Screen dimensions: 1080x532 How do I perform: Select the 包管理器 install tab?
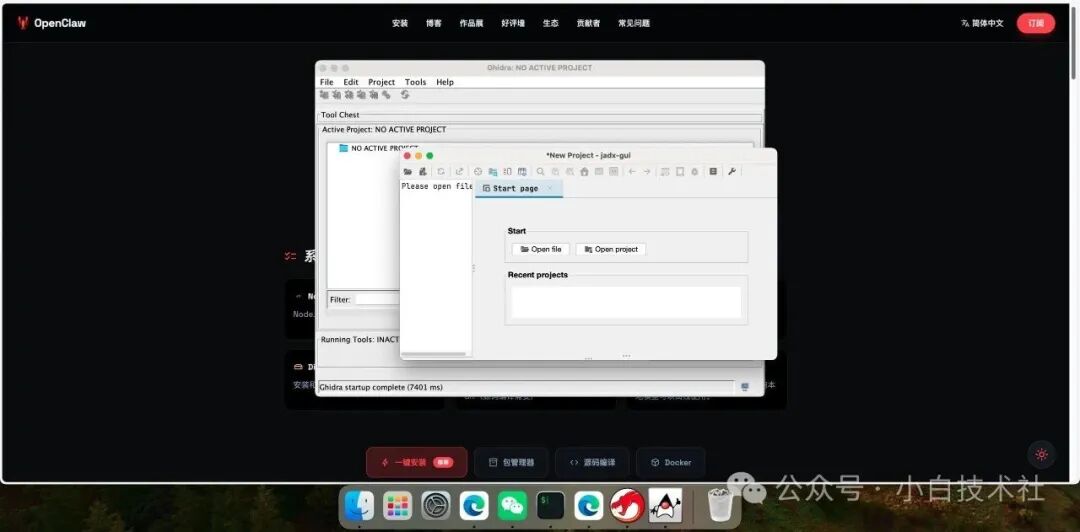coord(511,462)
